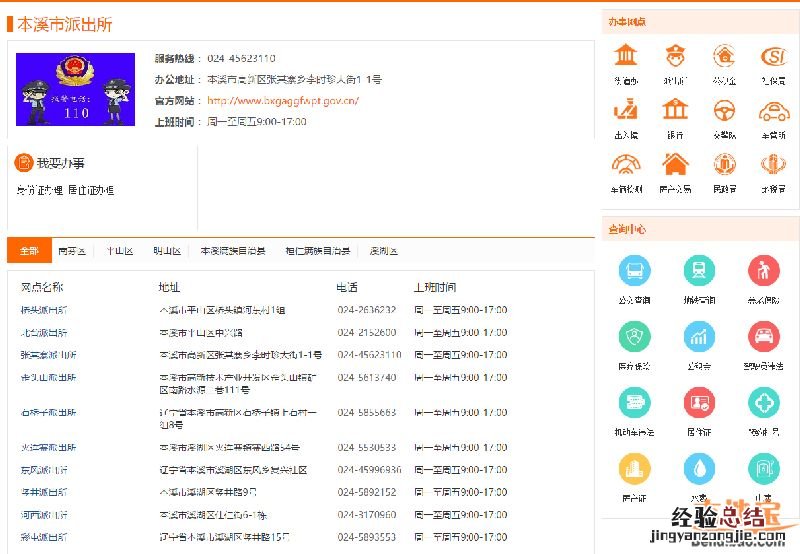800x554 pixels.
Task: Click the police 110 cartoon thumbnail
Action: click(x=75, y=89)
